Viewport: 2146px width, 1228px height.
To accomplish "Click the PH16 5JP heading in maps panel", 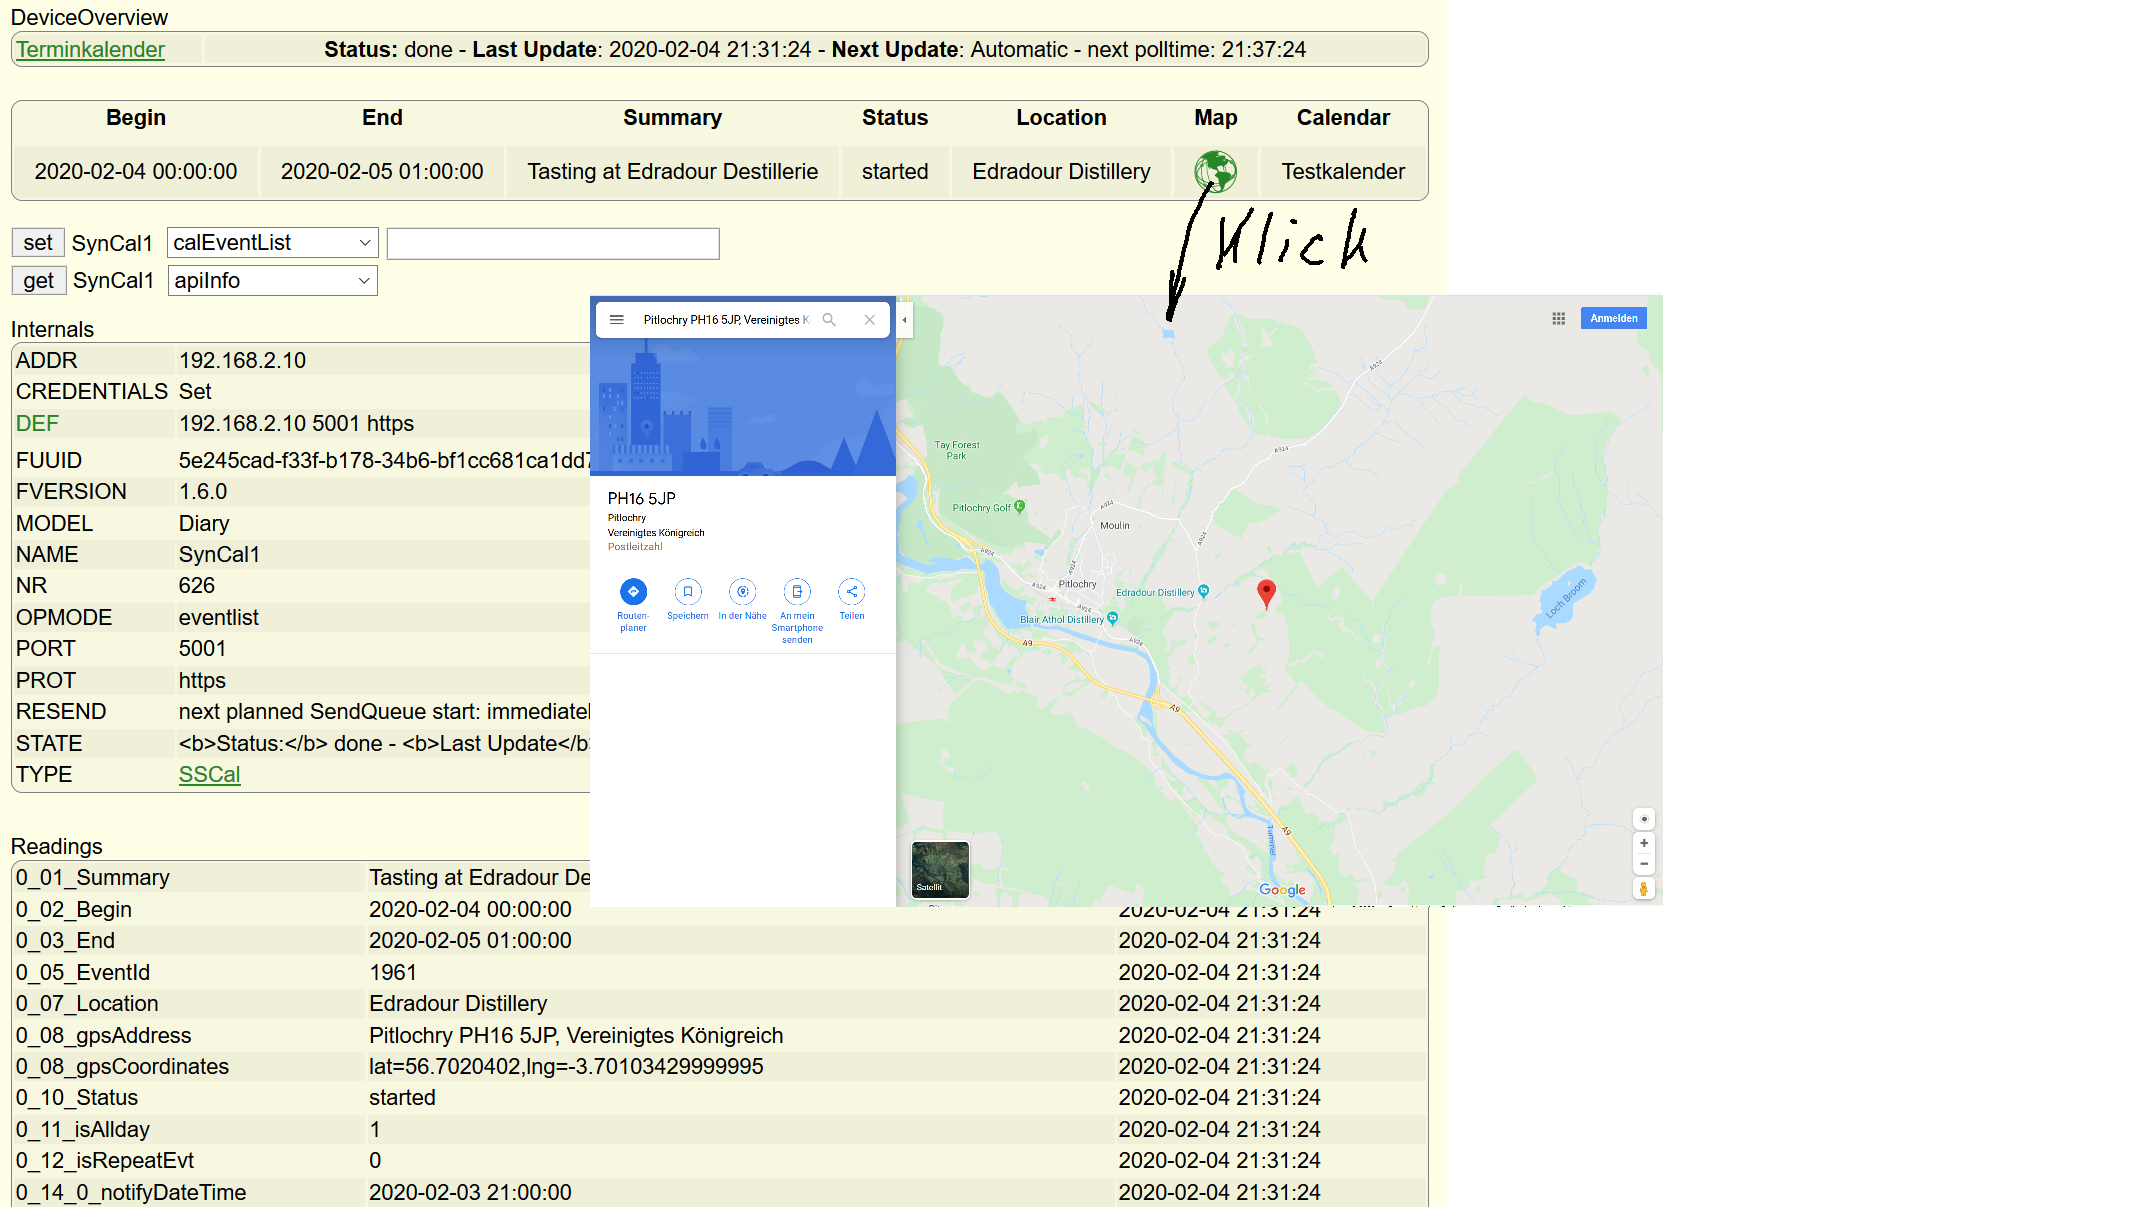I will (x=642, y=498).
